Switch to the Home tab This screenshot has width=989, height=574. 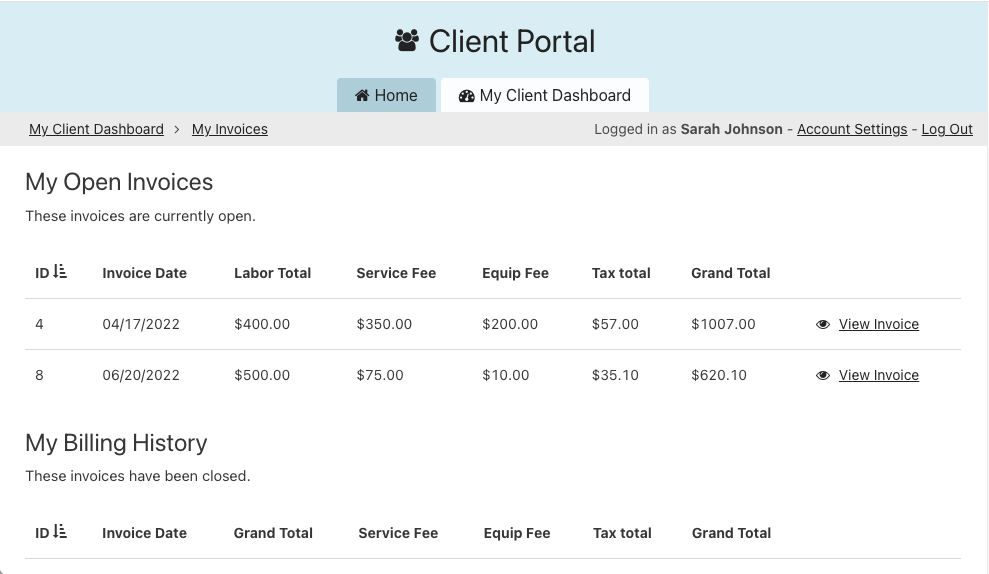point(386,96)
